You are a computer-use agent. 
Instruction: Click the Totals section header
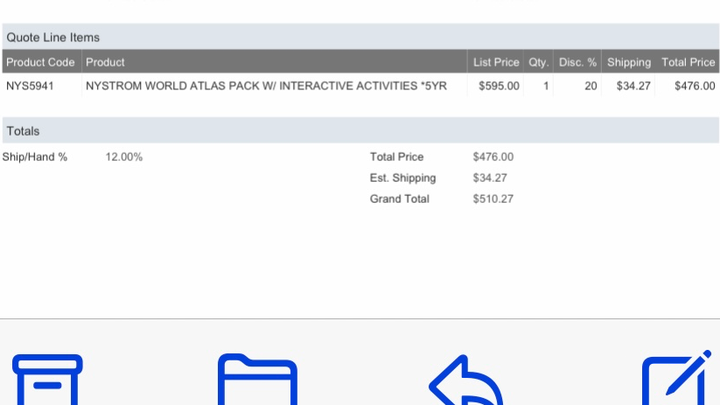pos(23,131)
